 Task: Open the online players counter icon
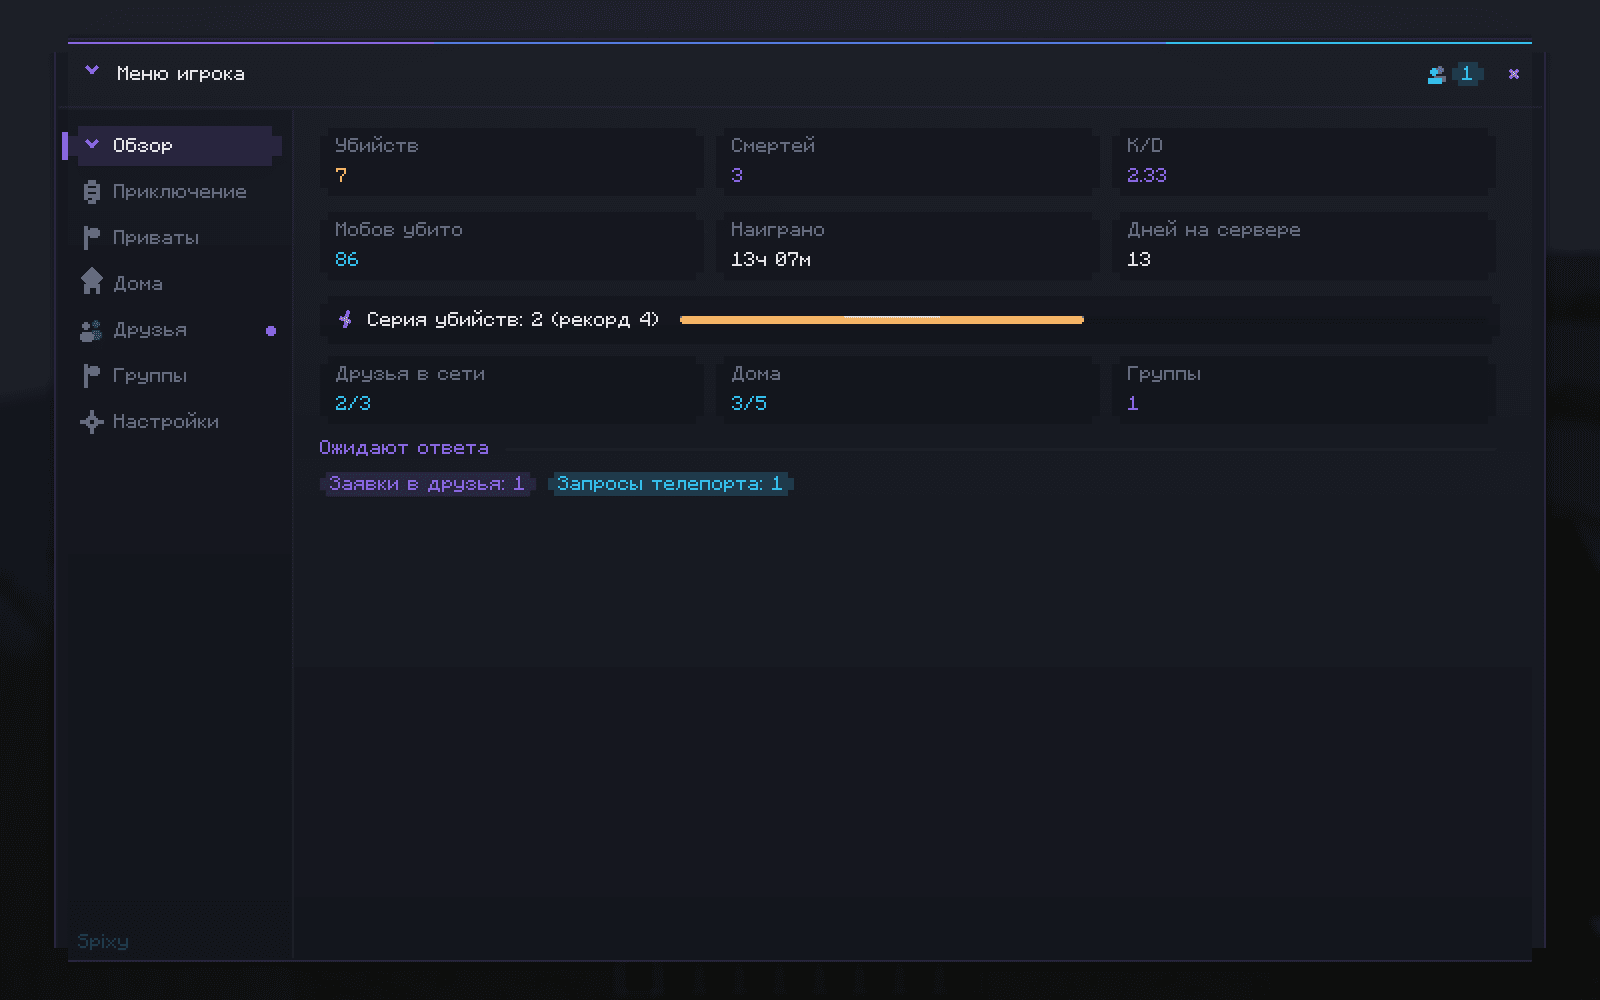pos(1436,74)
